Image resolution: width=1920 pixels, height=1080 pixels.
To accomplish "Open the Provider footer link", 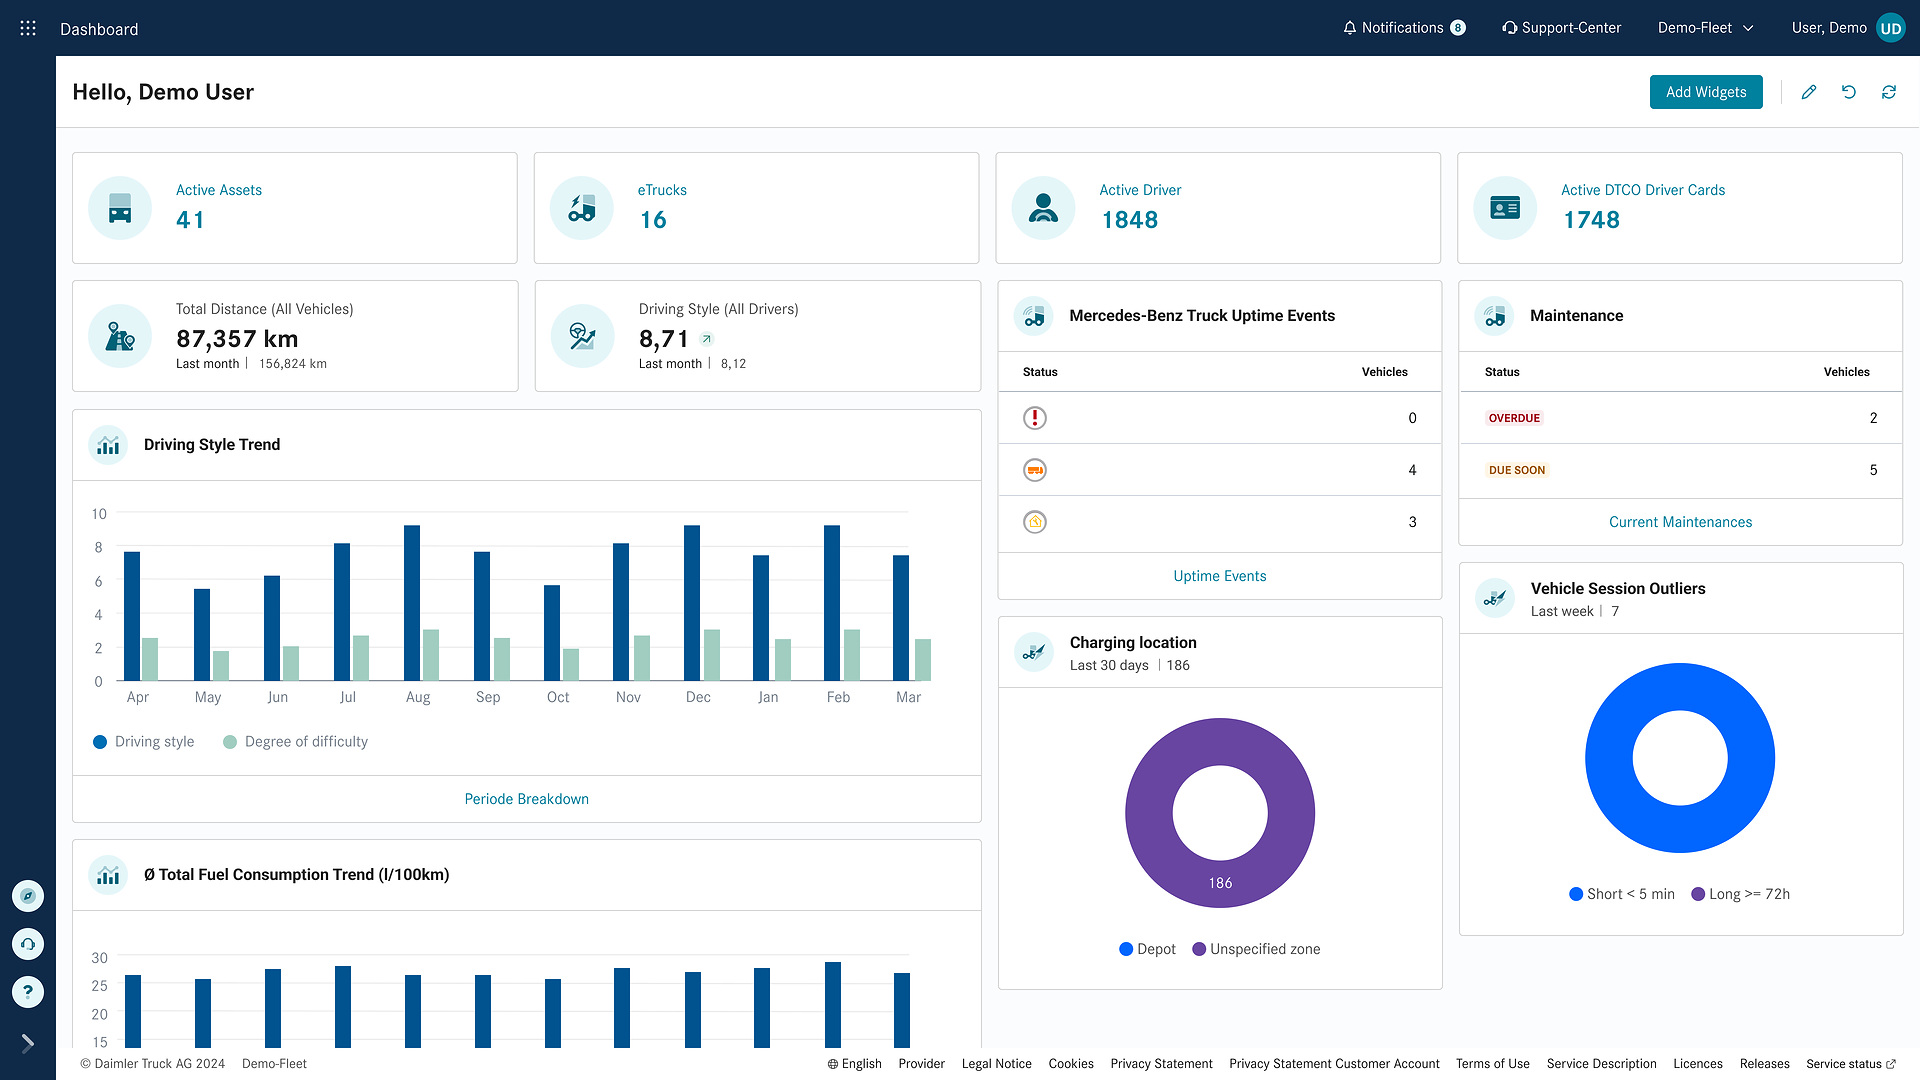I will 922,1064.
